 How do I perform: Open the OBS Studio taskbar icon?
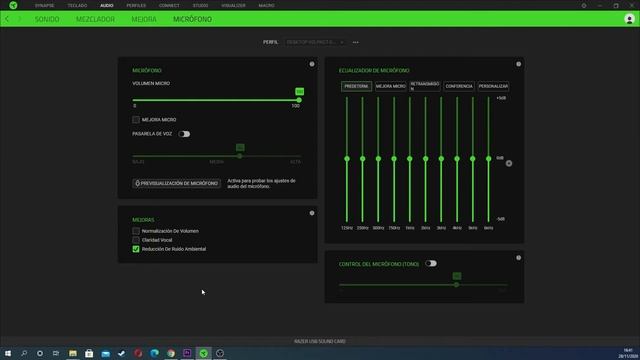pos(220,353)
